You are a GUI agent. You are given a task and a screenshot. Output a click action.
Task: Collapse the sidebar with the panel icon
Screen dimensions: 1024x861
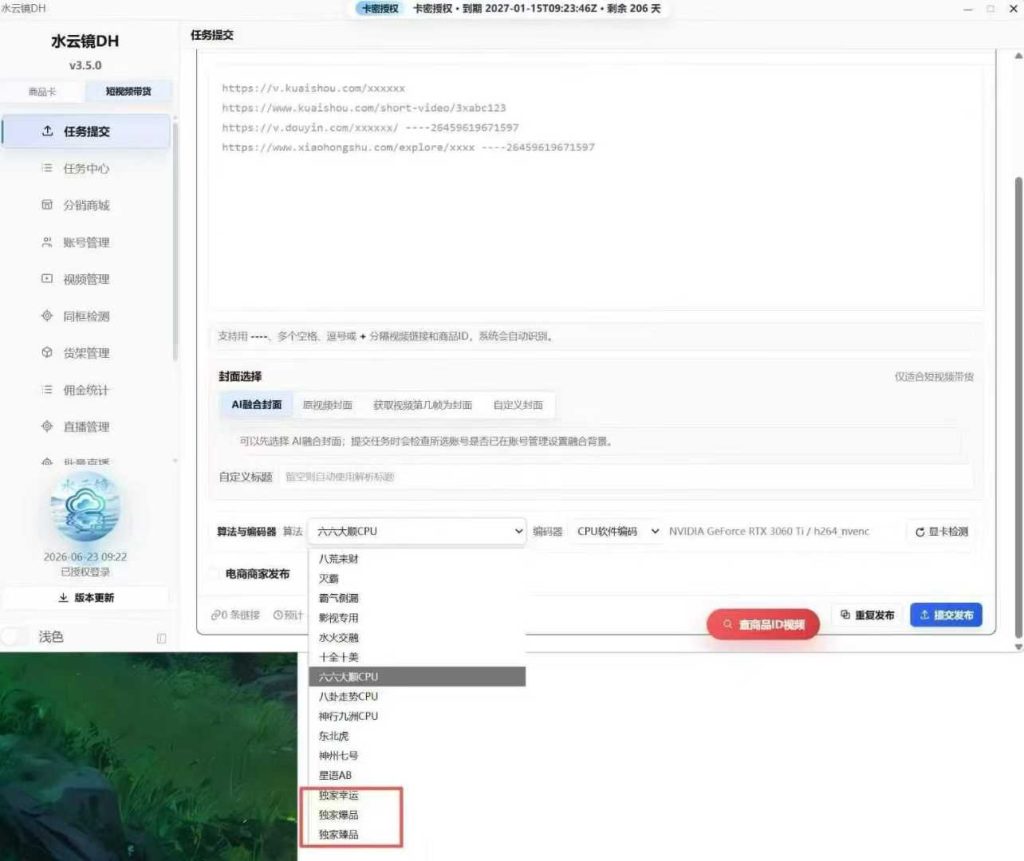tap(161, 638)
